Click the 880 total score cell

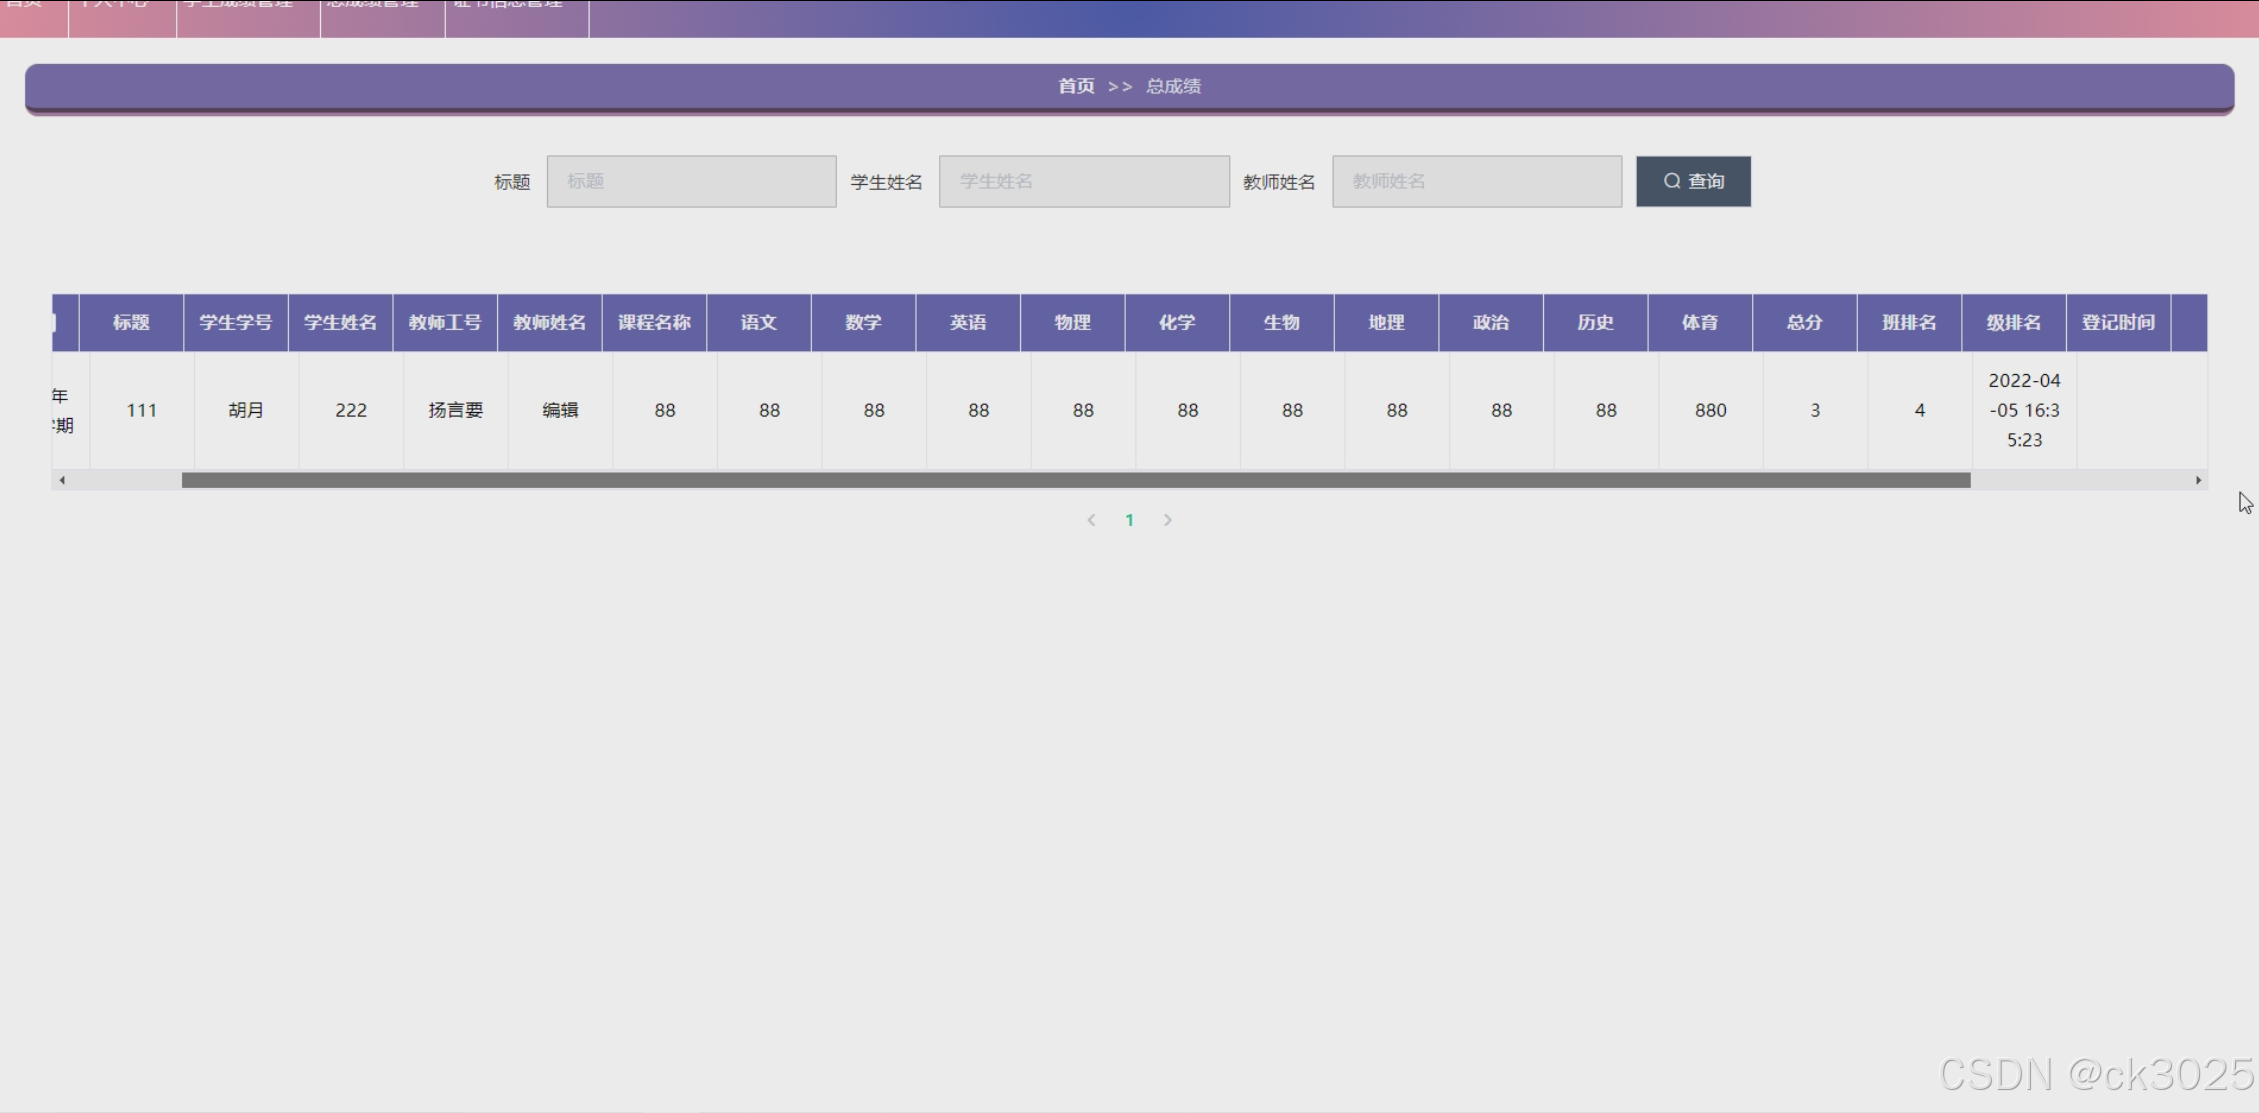coord(1710,410)
